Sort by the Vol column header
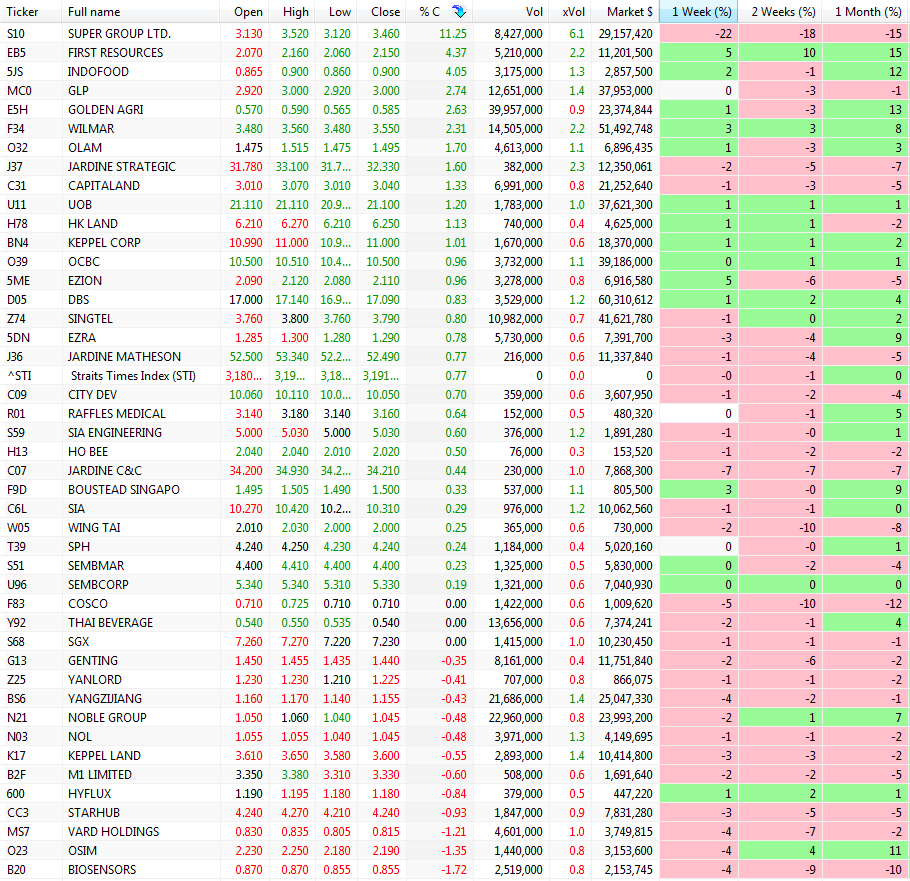Image resolution: width=910 pixels, height=881 pixels. tap(532, 12)
